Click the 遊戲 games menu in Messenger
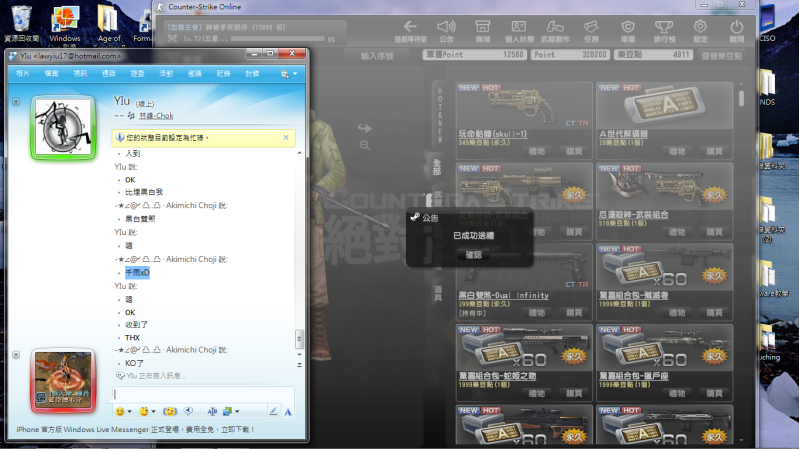Screen dimensions: 799x449 point(138,74)
